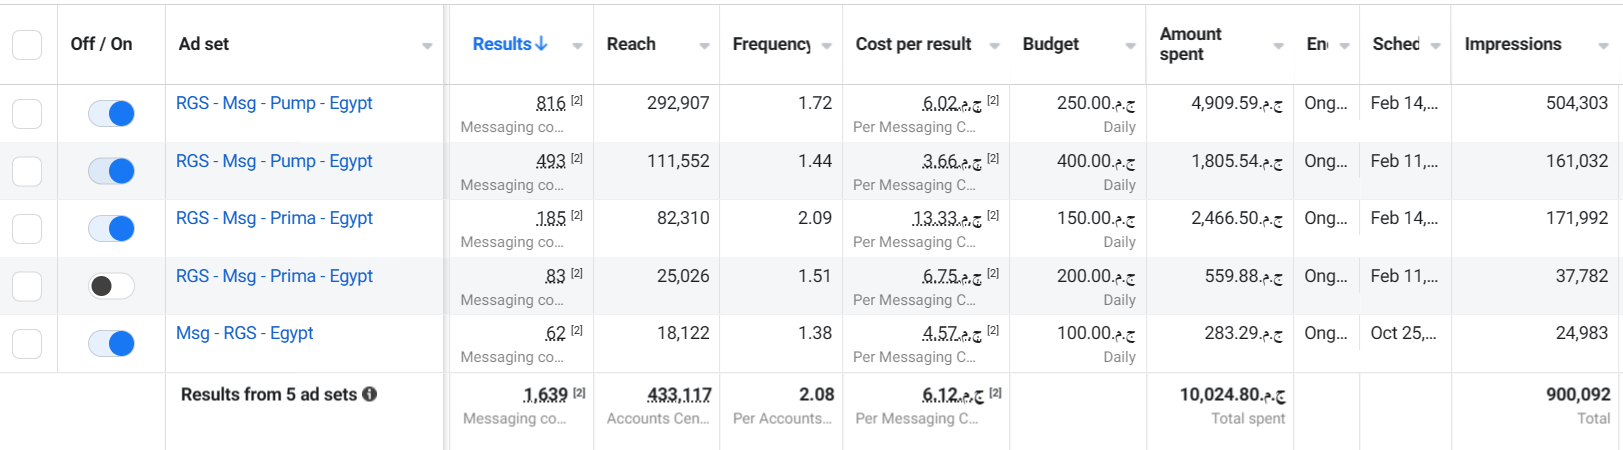Click footnote [2] next to 816 results

click(x=577, y=101)
